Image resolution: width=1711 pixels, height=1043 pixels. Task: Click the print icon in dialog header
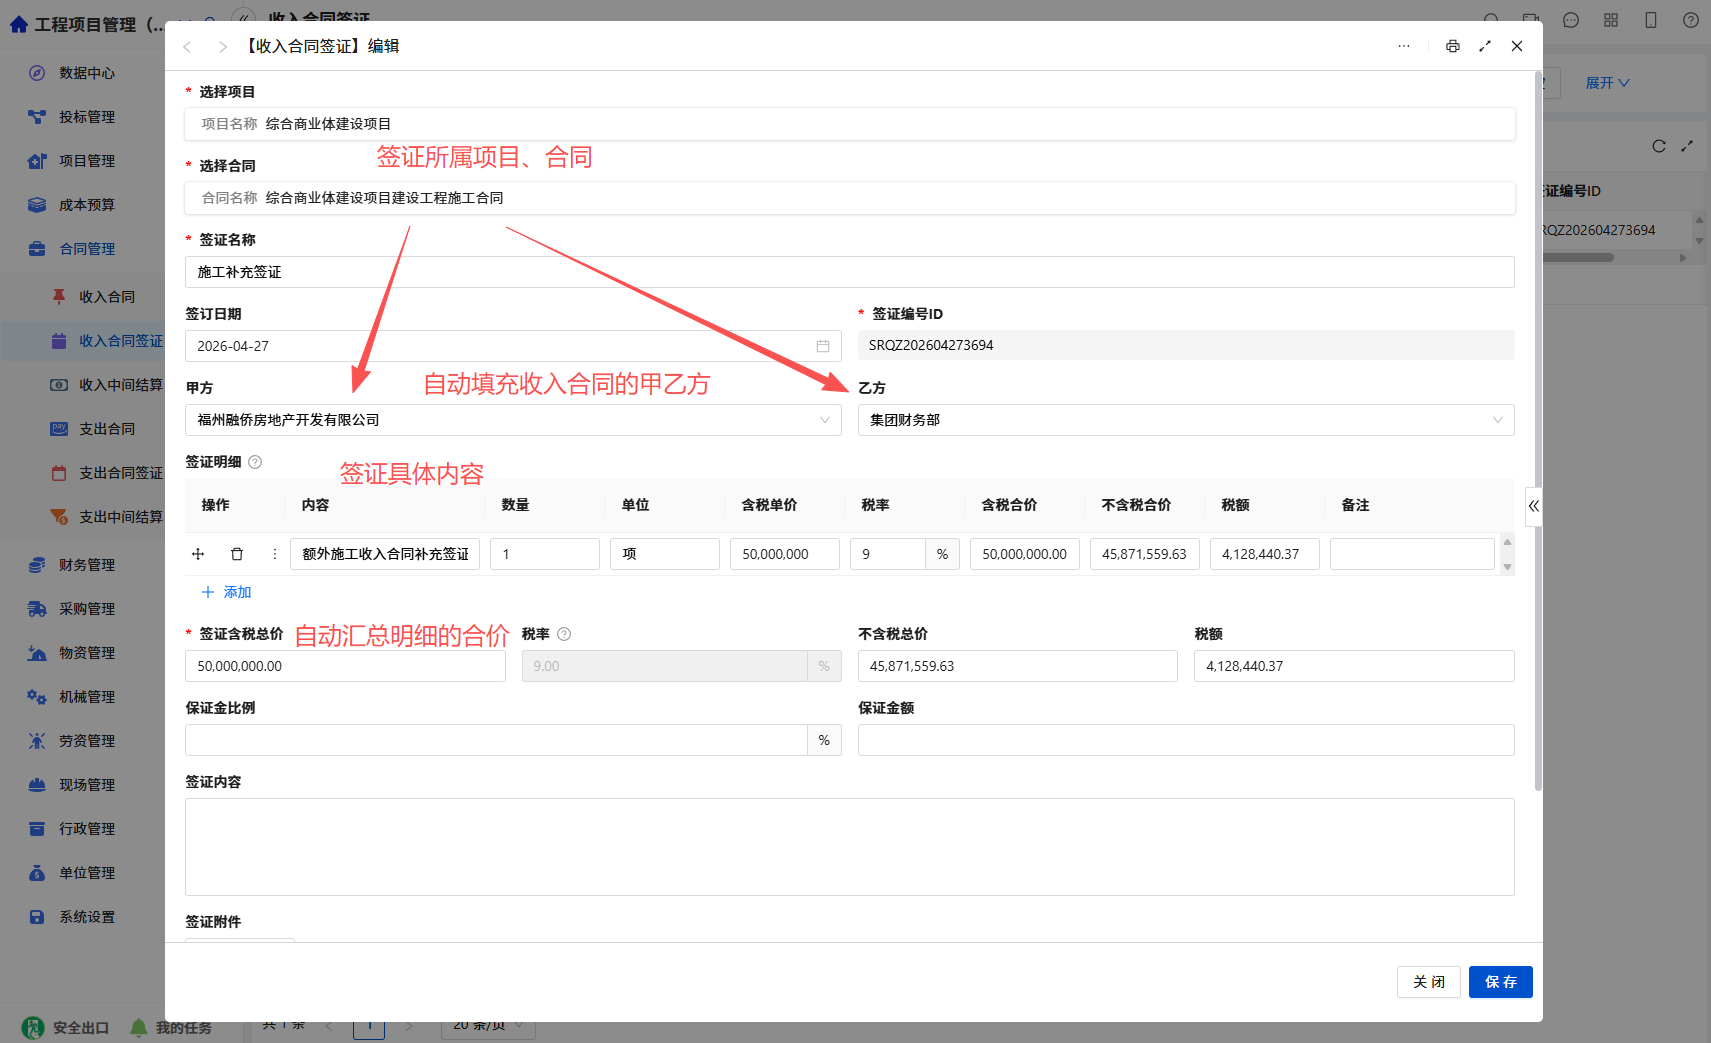pos(1452,46)
